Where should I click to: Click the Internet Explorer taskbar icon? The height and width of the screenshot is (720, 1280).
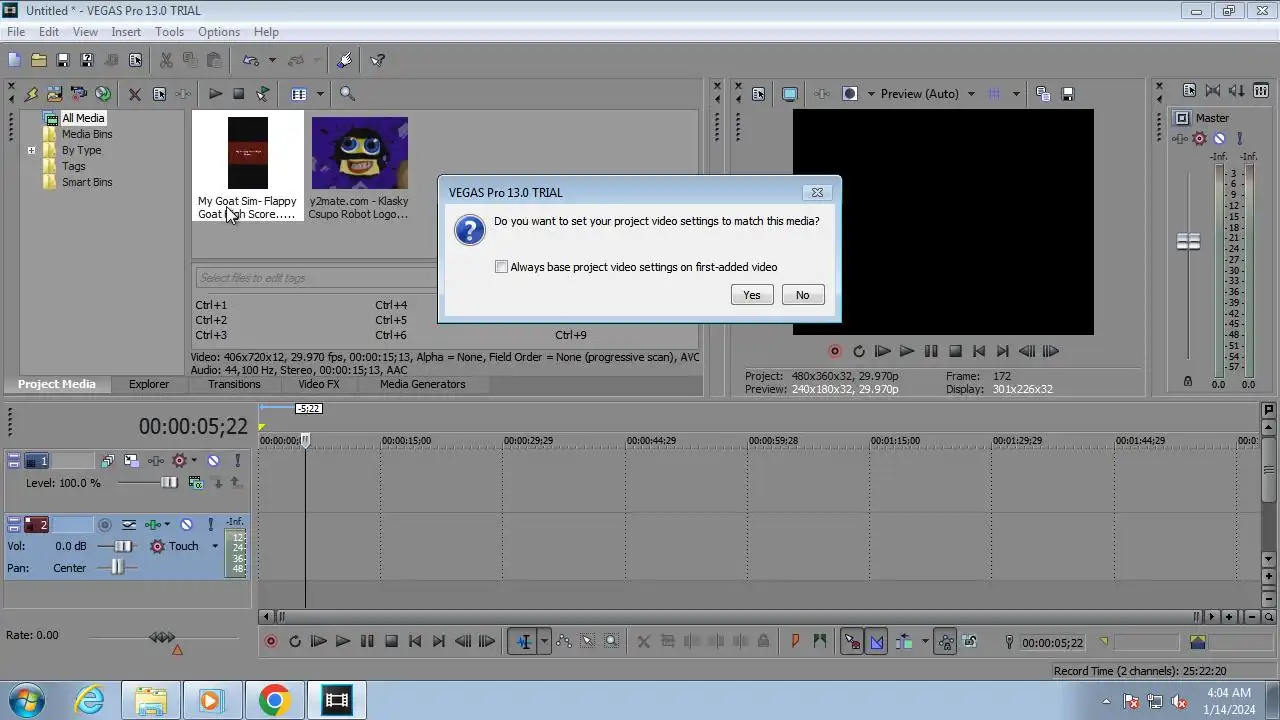[x=90, y=701]
